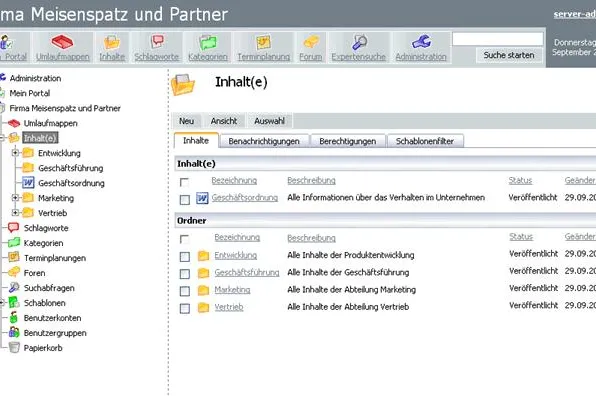Open Administration wrench toolbar icon

point(421,42)
